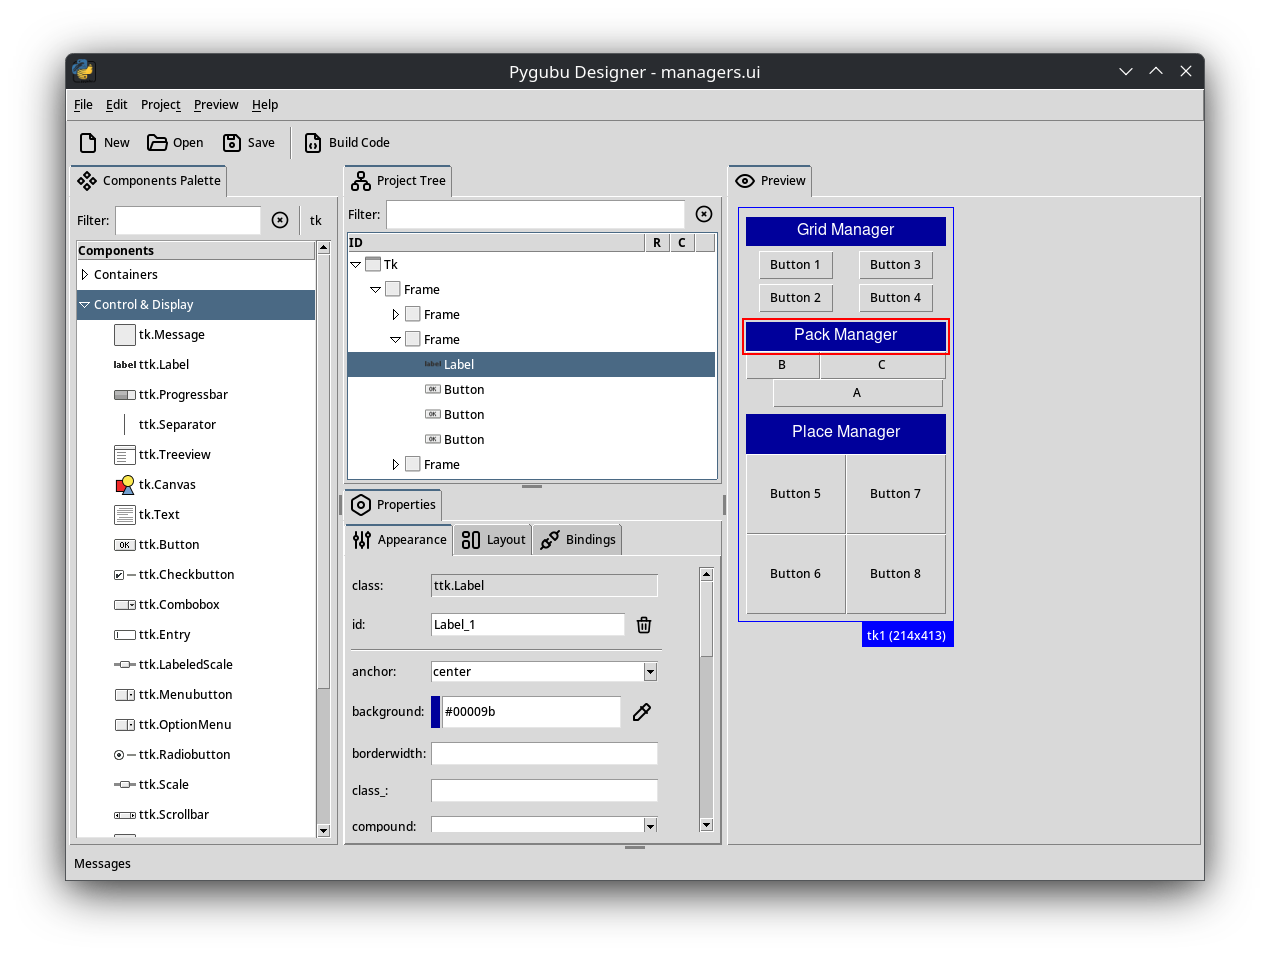
Task: Click Button 4 in the preview
Action: [x=895, y=298]
